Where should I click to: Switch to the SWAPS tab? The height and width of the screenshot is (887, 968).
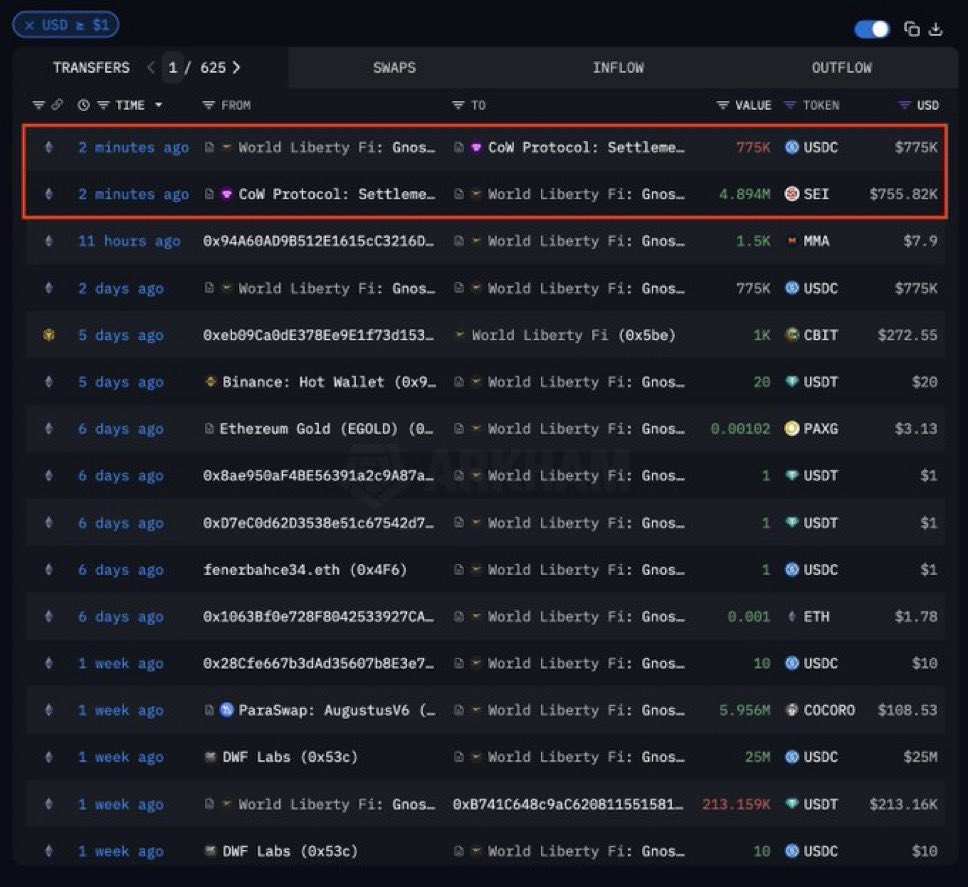[x=394, y=67]
